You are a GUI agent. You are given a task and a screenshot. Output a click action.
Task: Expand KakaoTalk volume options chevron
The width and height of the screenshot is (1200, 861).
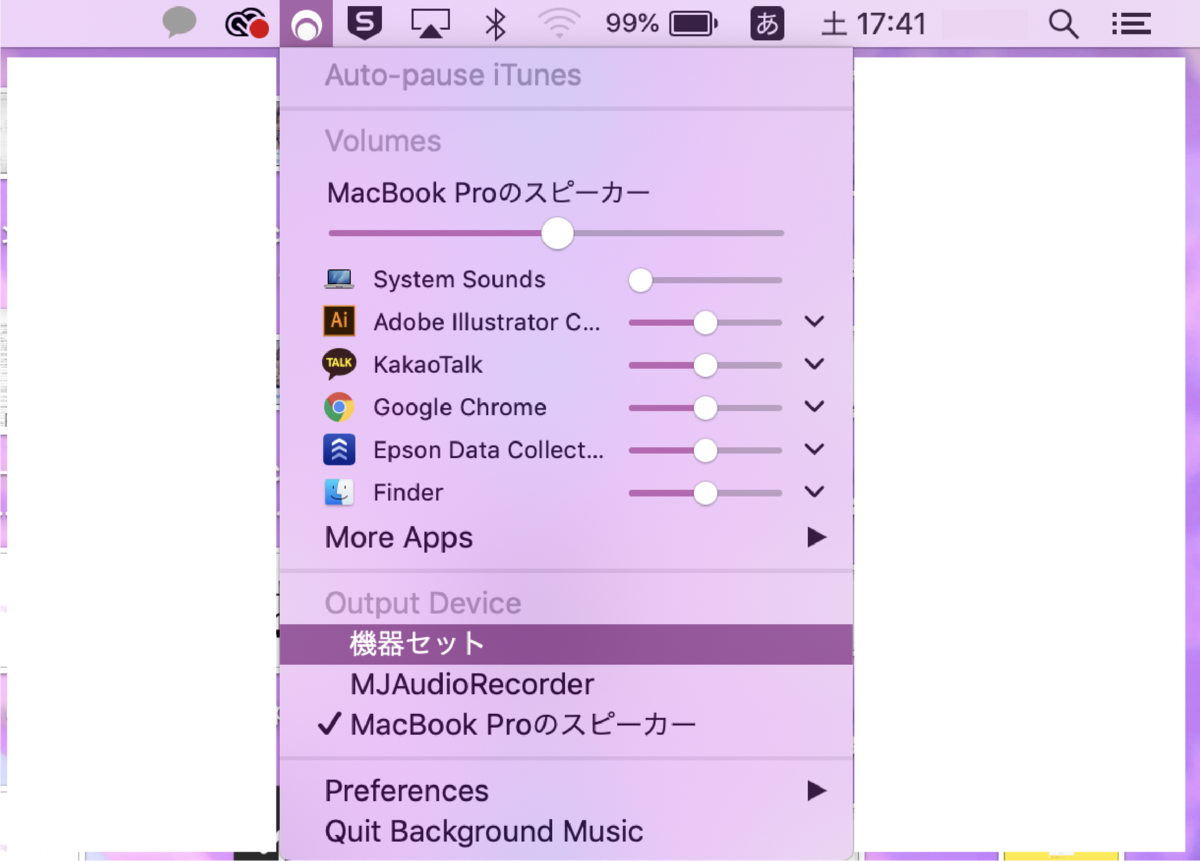pos(814,364)
